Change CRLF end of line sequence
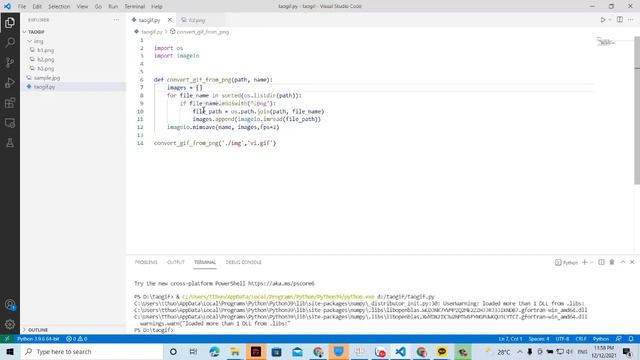This screenshot has height=360, width=640. pyautogui.click(x=581, y=339)
